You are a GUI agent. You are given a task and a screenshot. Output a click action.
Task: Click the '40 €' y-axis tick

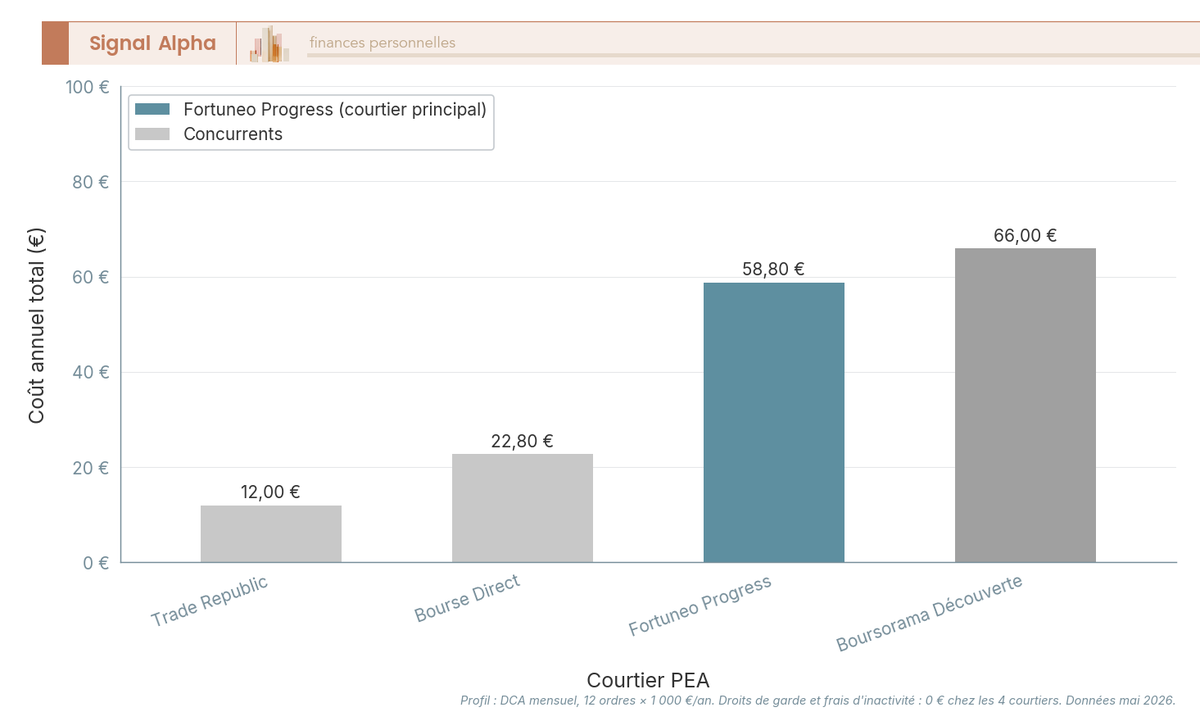(x=92, y=372)
